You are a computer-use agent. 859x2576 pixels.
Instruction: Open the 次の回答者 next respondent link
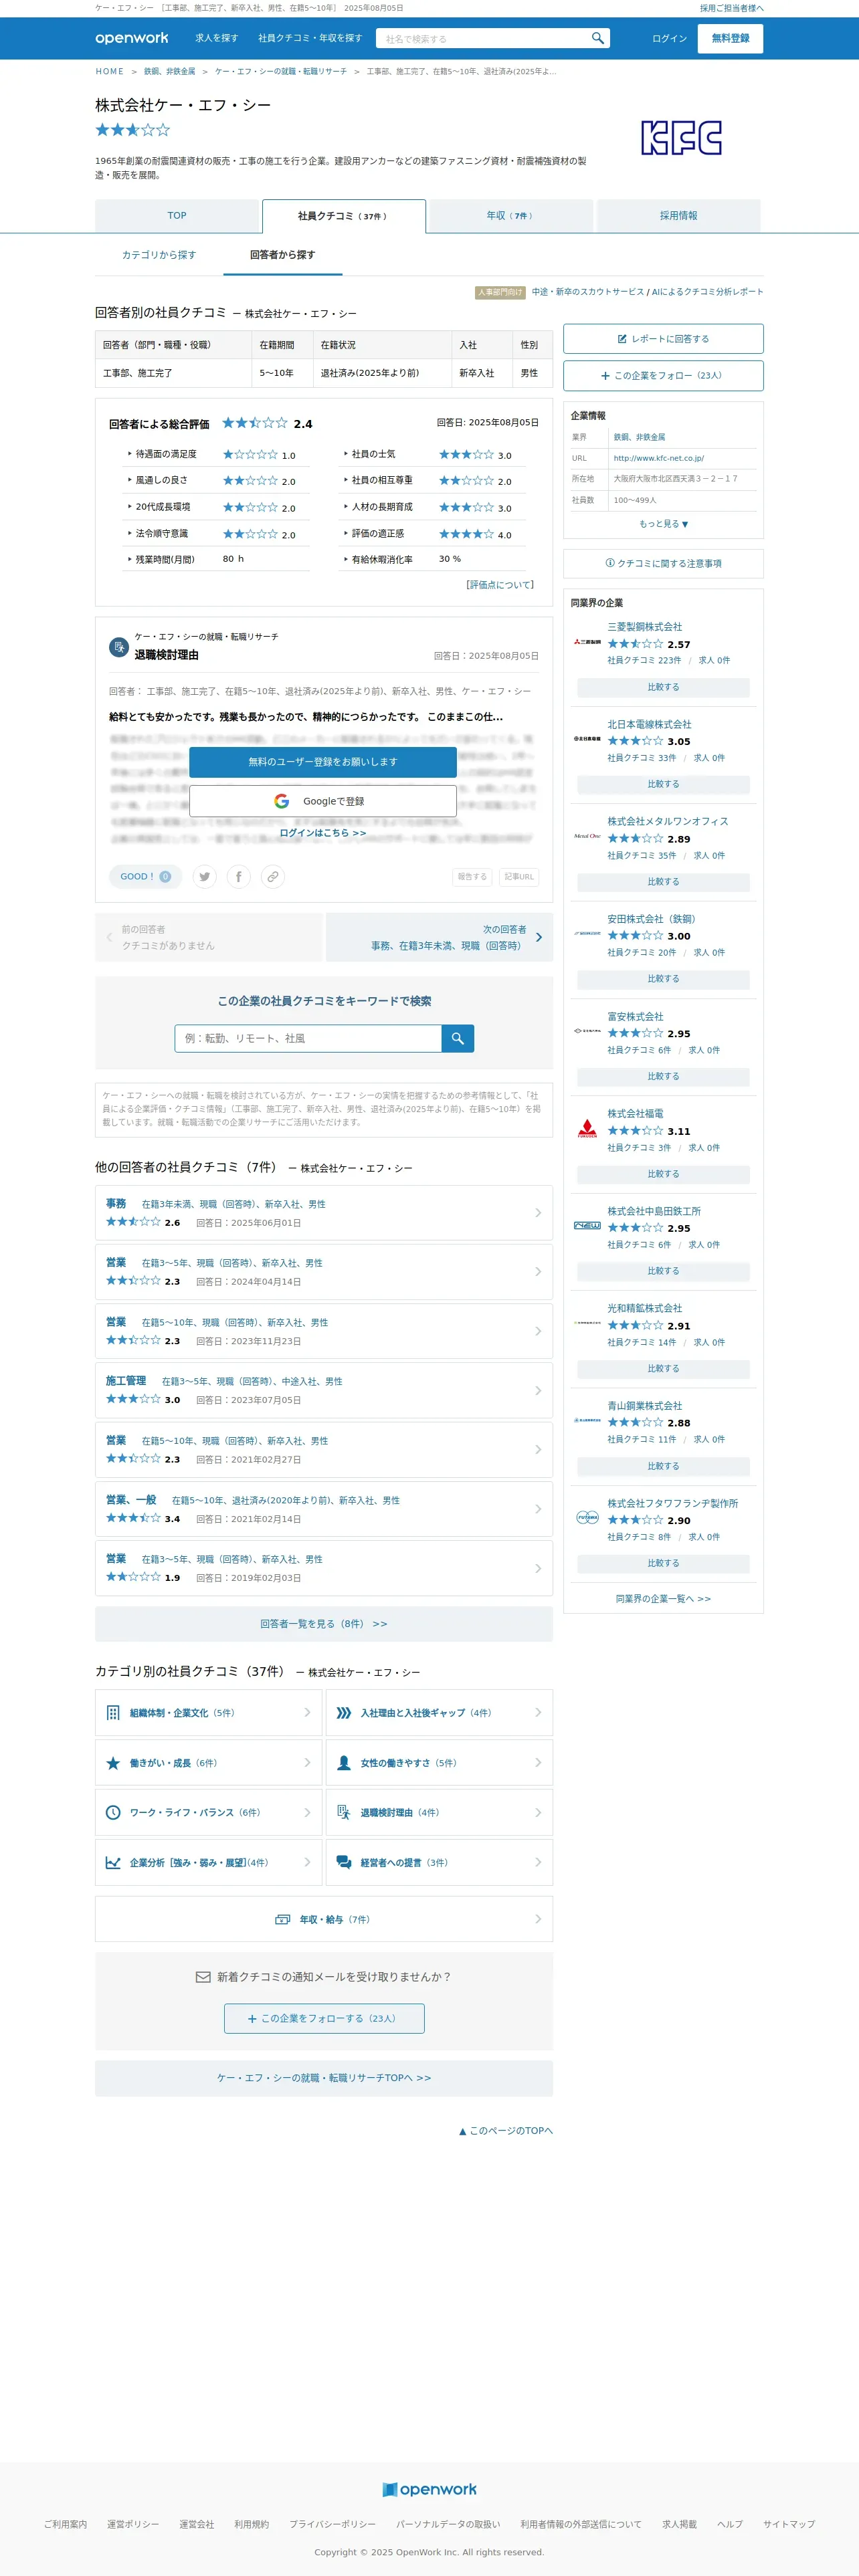click(439, 937)
